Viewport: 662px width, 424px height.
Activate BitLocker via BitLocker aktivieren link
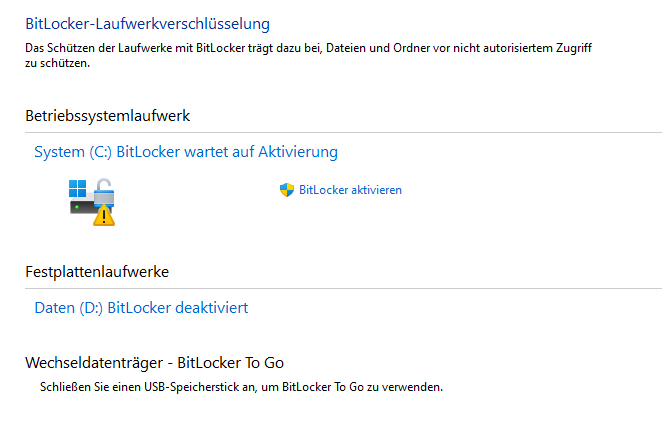350,190
